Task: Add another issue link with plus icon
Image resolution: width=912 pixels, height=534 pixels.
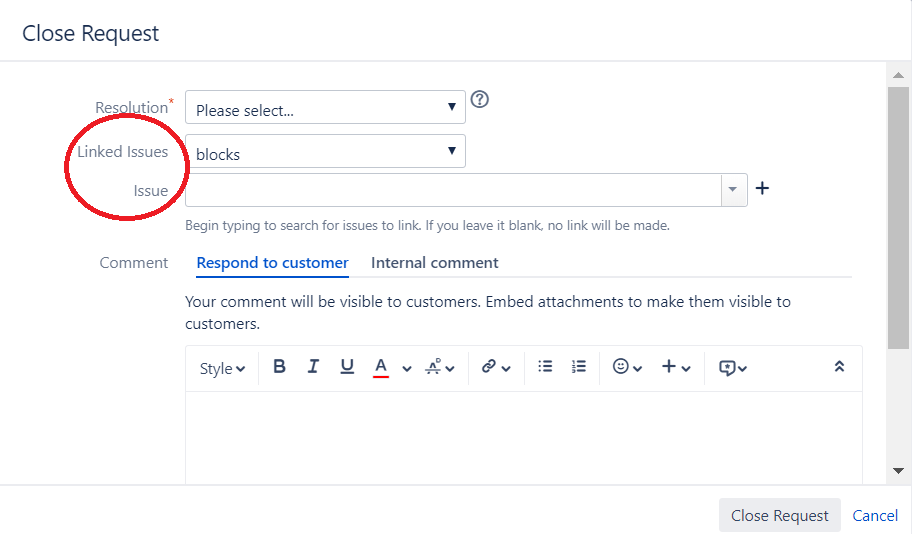Action: pos(762,188)
